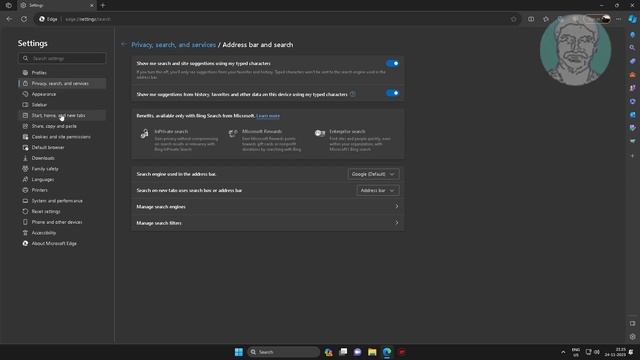640x360 pixels.
Task: Click the Languages icon in sidebar
Action: coord(25,179)
